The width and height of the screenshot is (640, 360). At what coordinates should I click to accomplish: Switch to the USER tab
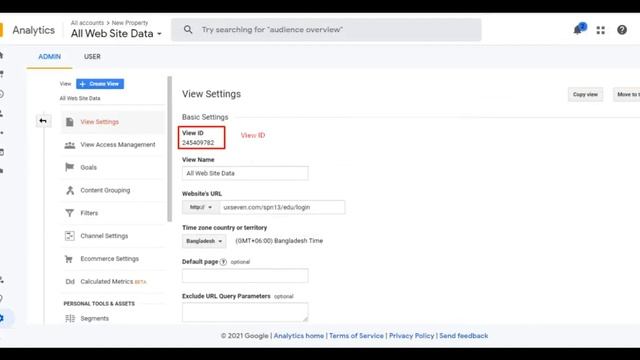click(x=92, y=57)
